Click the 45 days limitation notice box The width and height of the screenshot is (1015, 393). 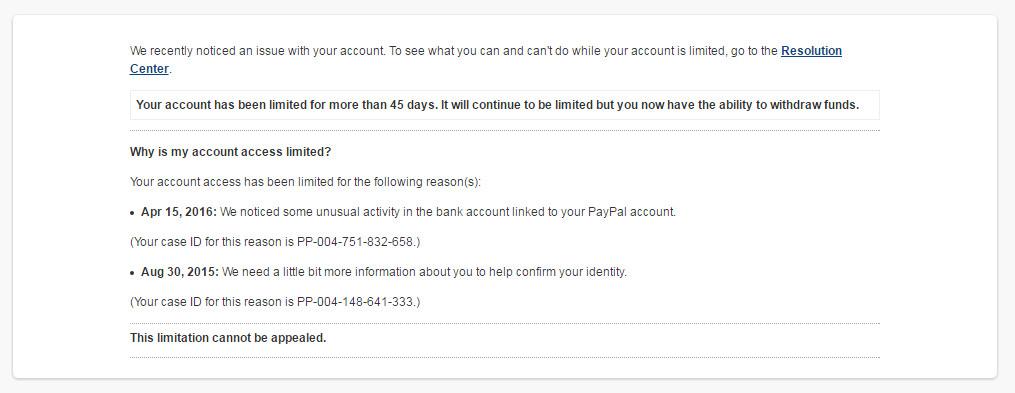coord(504,105)
